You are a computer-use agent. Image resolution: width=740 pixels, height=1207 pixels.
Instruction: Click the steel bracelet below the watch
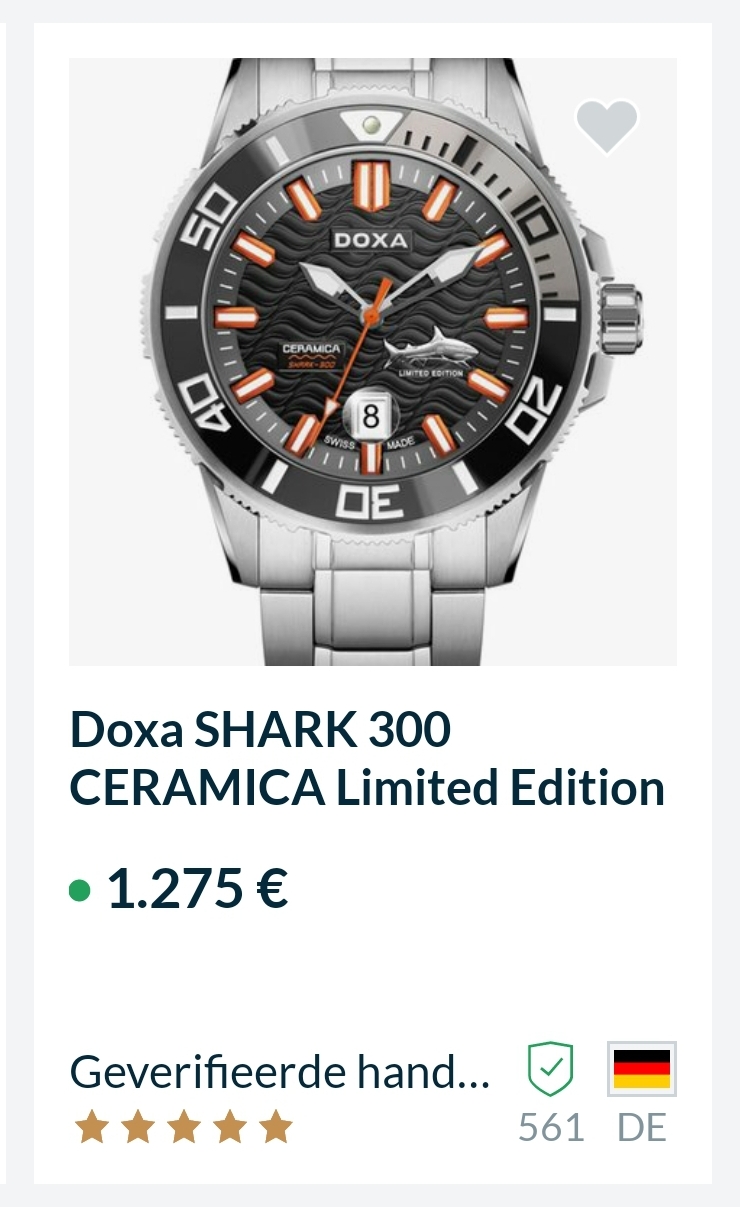tap(372, 610)
